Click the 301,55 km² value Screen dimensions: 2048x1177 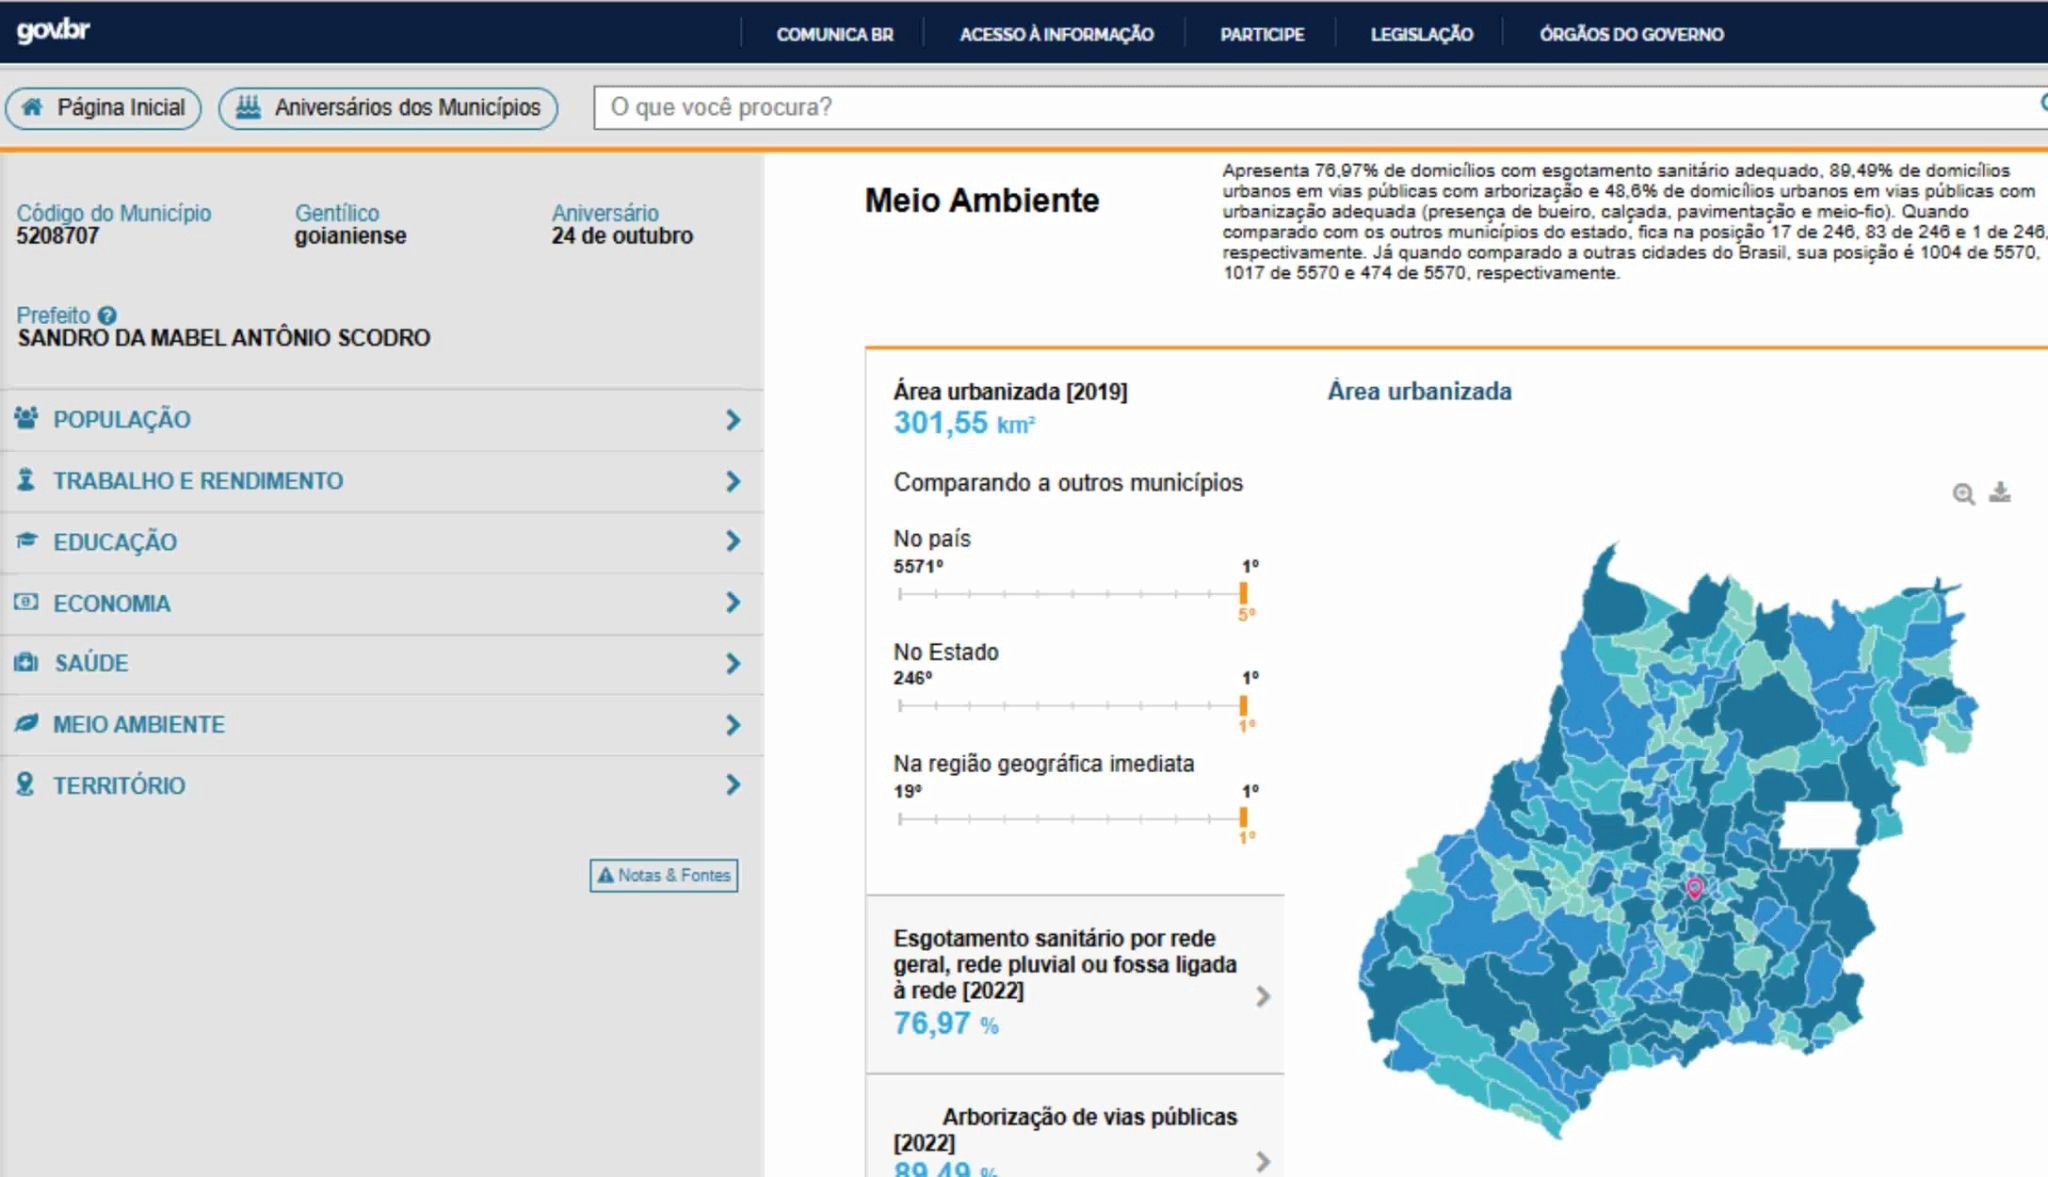[x=964, y=423]
